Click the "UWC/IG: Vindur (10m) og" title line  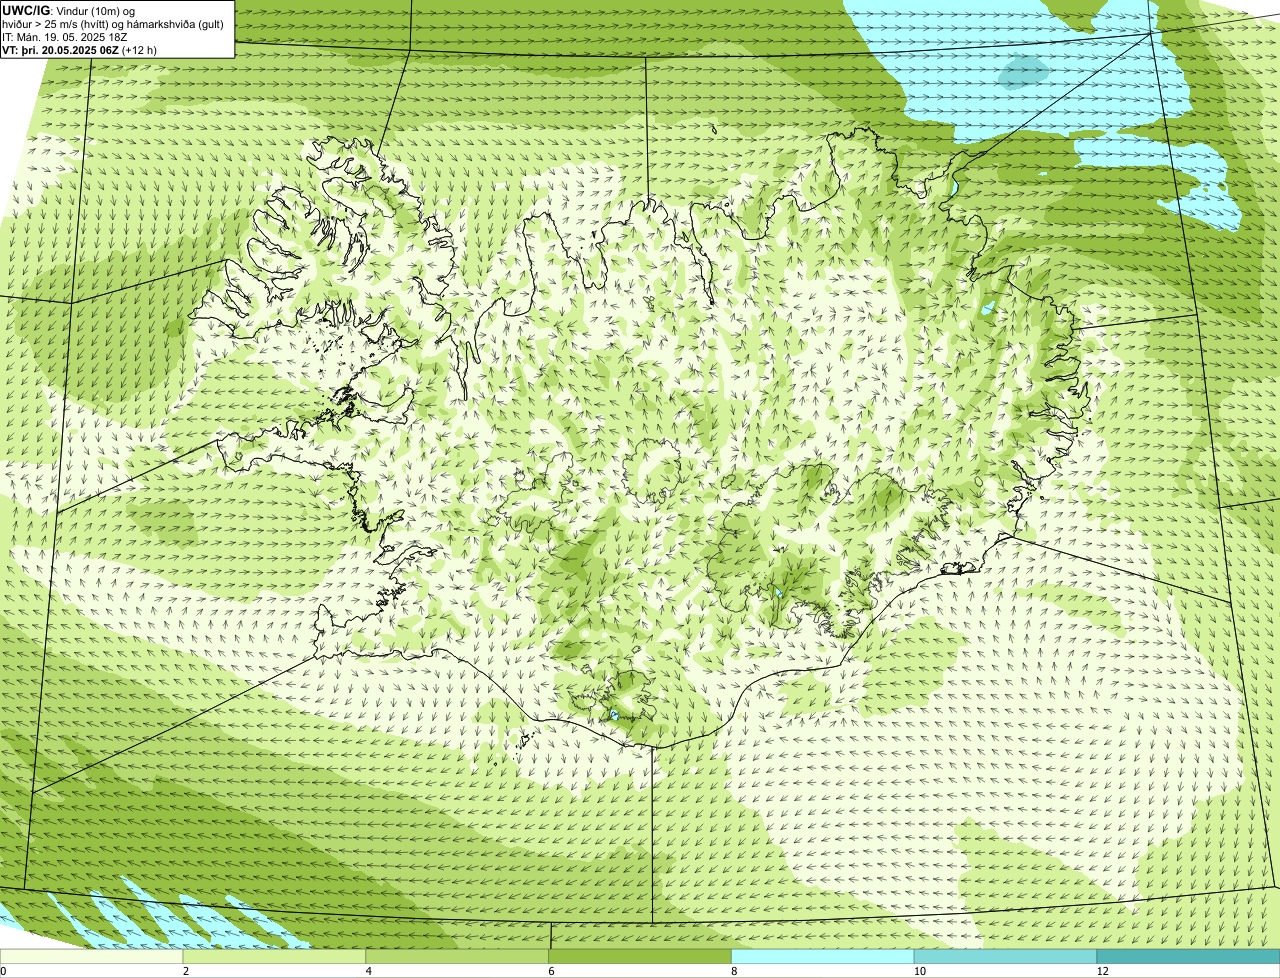[69, 11]
